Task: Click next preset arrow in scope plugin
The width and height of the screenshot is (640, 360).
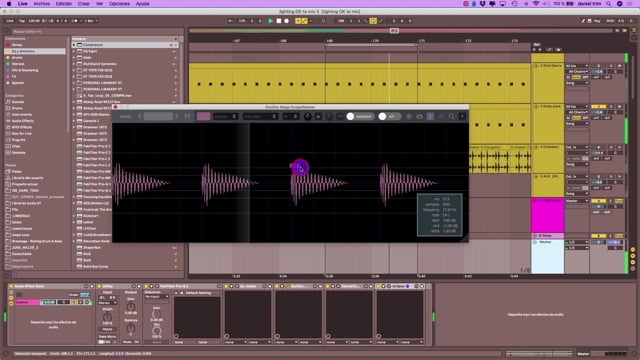Action: [177, 117]
